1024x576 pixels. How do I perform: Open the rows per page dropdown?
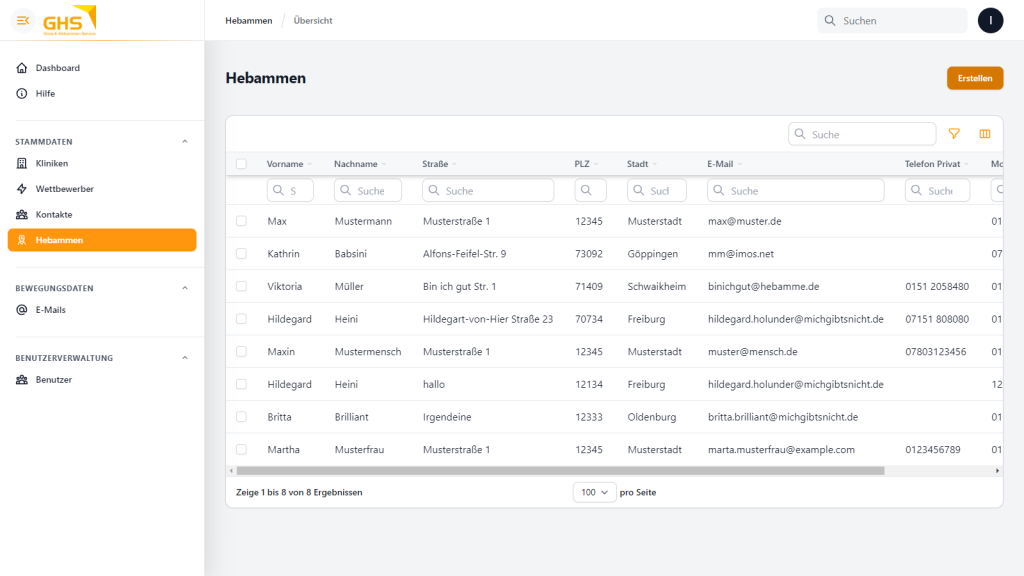coord(595,492)
